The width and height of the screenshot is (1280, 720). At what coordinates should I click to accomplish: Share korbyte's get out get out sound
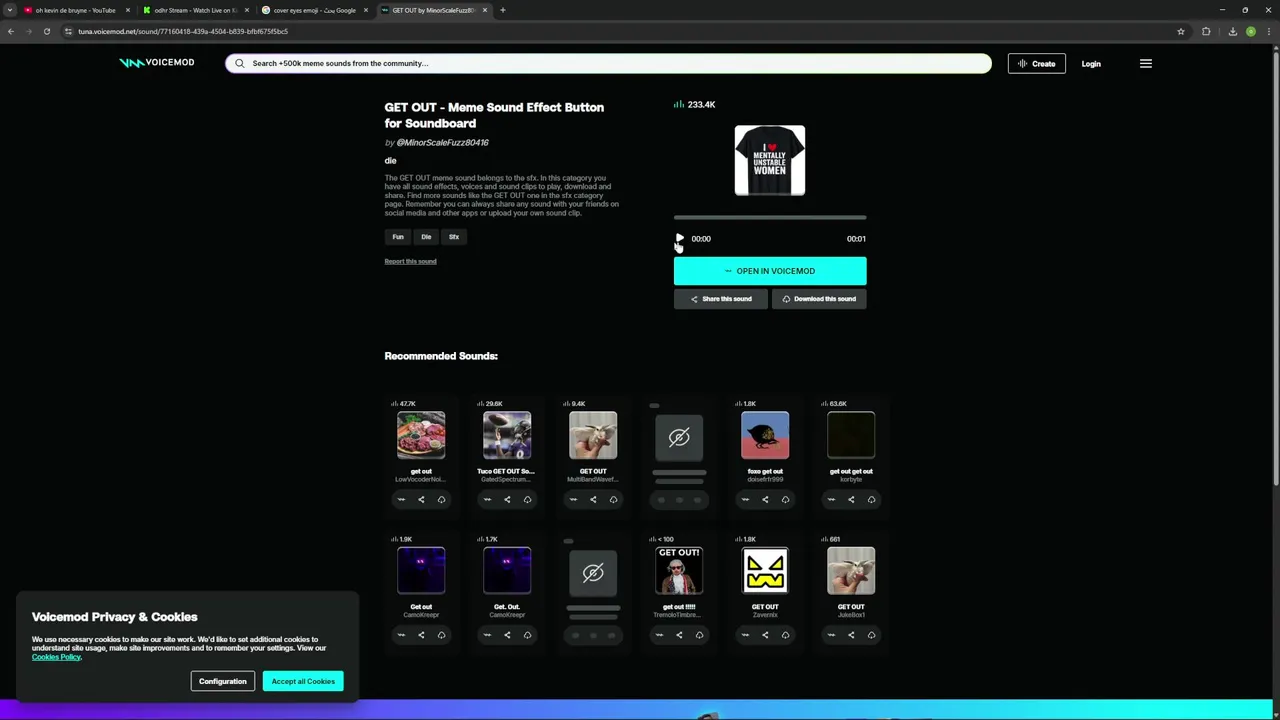pyautogui.click(x=851, y=499)
